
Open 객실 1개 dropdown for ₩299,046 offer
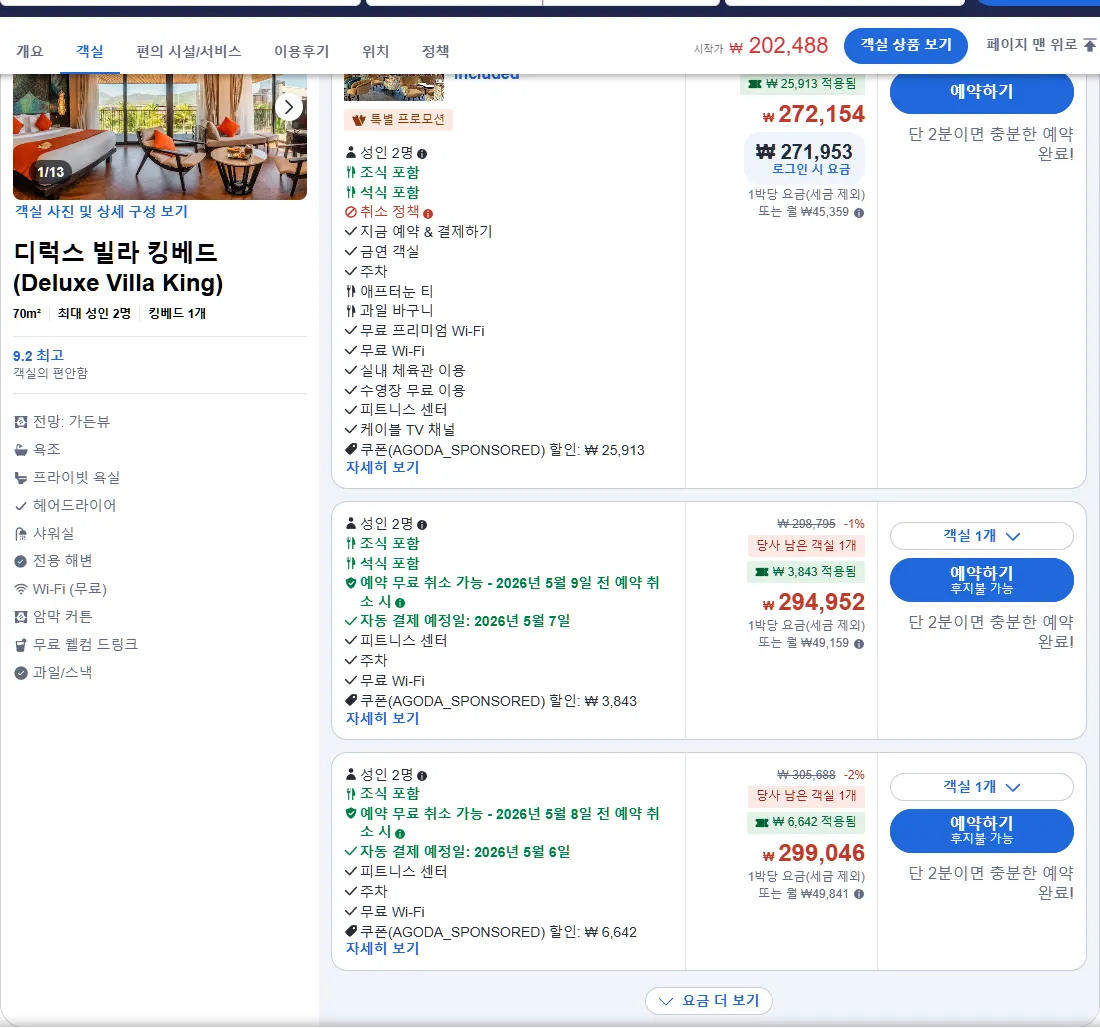coord(981,787)
